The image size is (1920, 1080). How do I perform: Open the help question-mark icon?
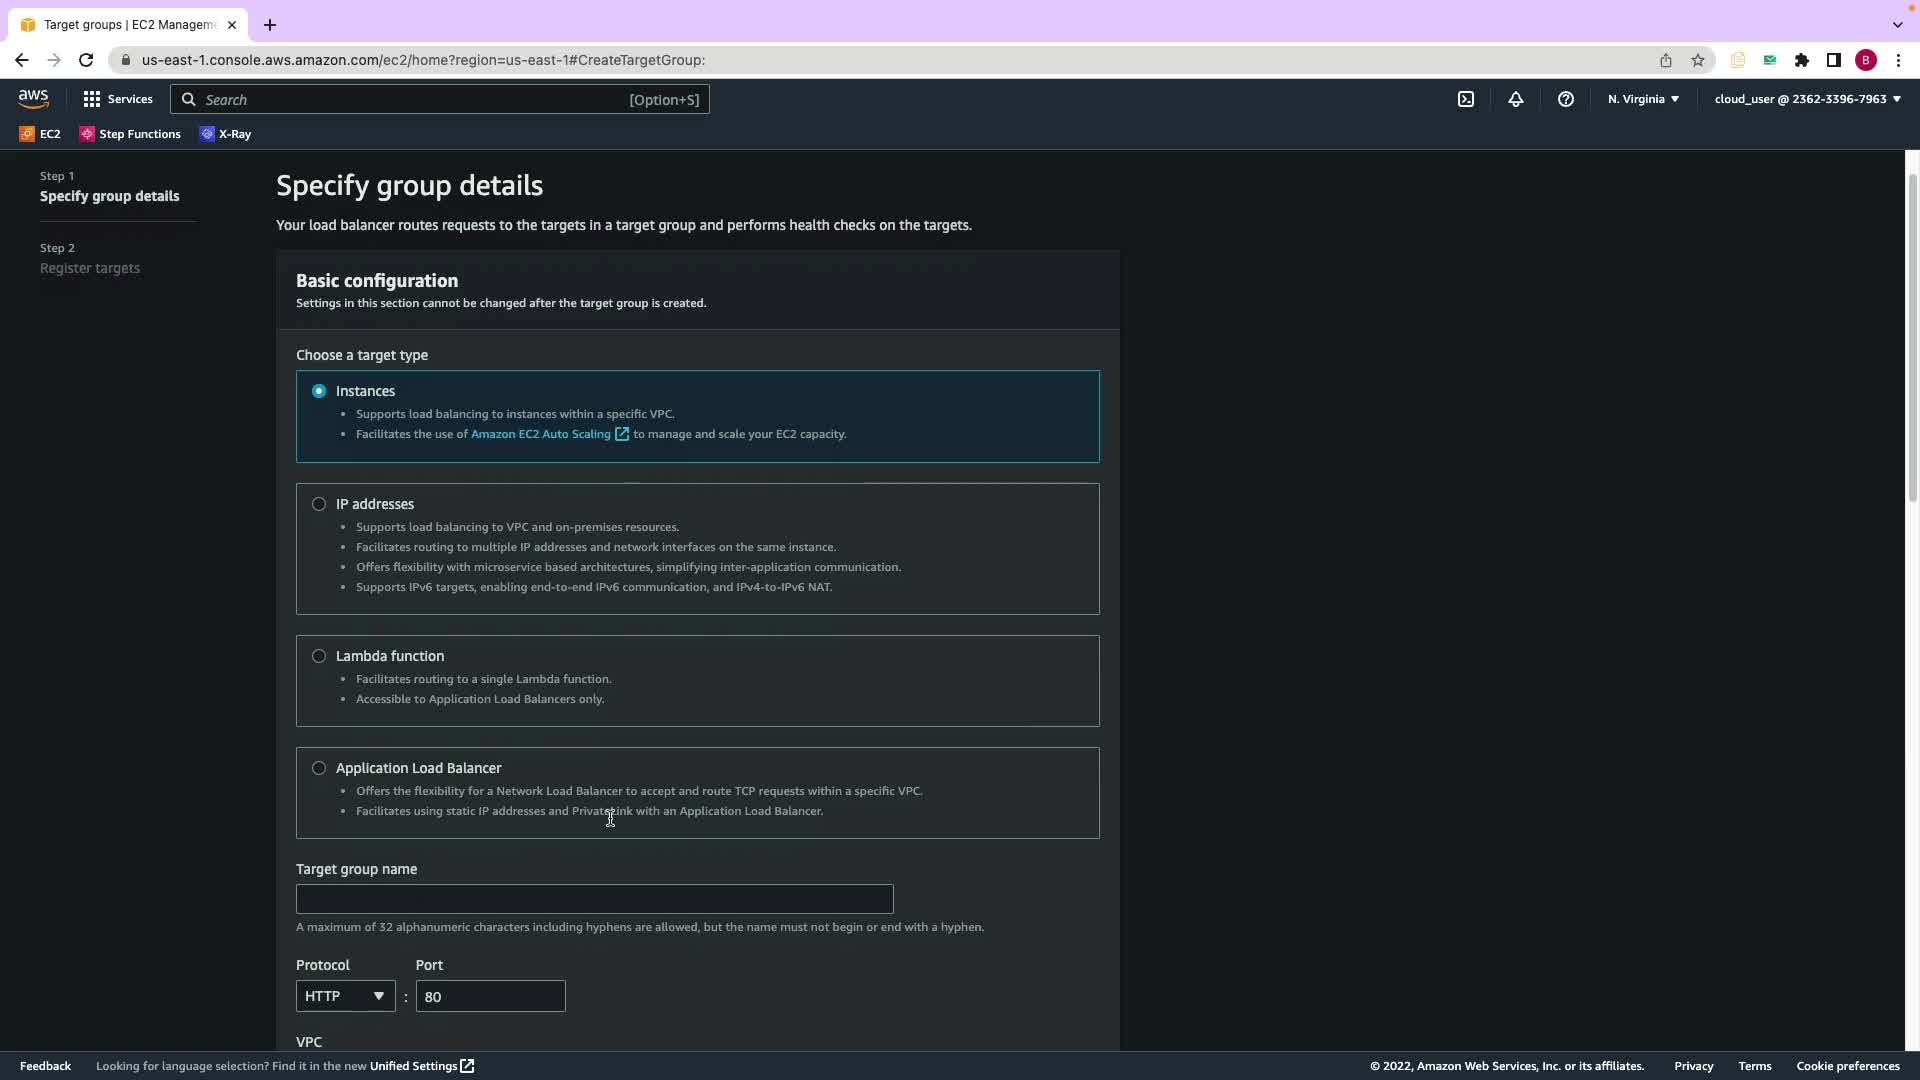tap(1565, 99)
